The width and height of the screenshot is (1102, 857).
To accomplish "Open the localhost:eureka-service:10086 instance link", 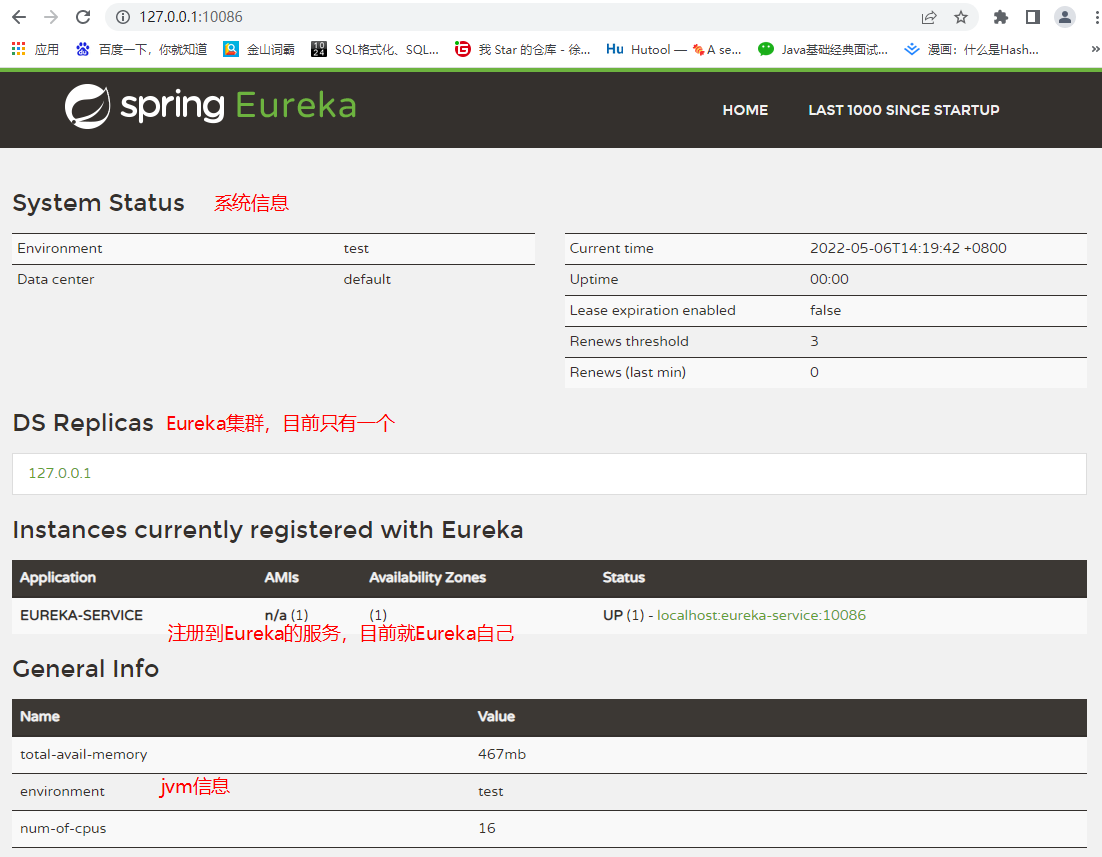I will [761, 615].
